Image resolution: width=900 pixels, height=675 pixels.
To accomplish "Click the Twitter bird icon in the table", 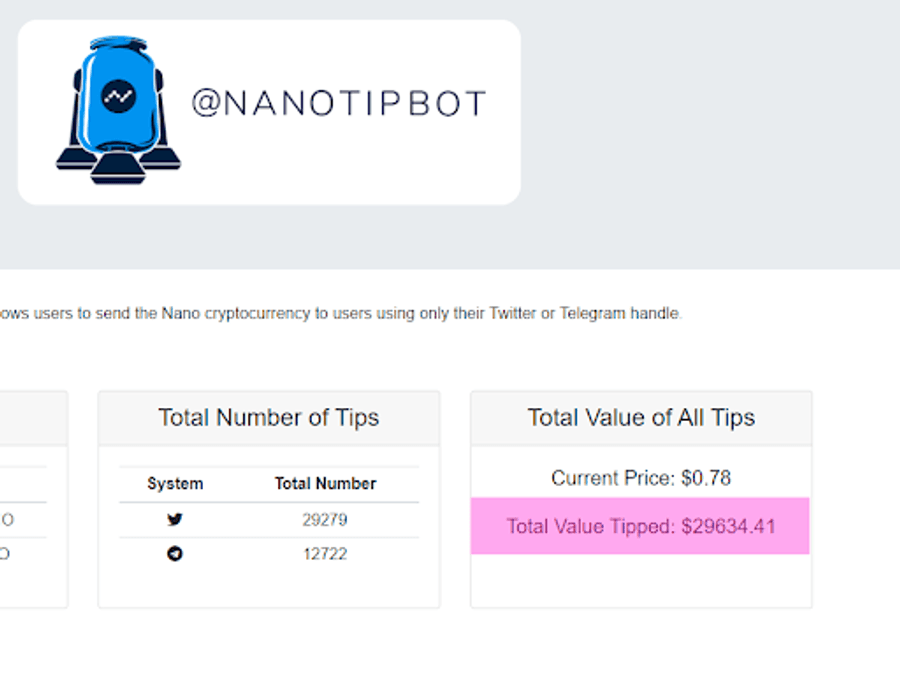I will click(x=175, y=519).
